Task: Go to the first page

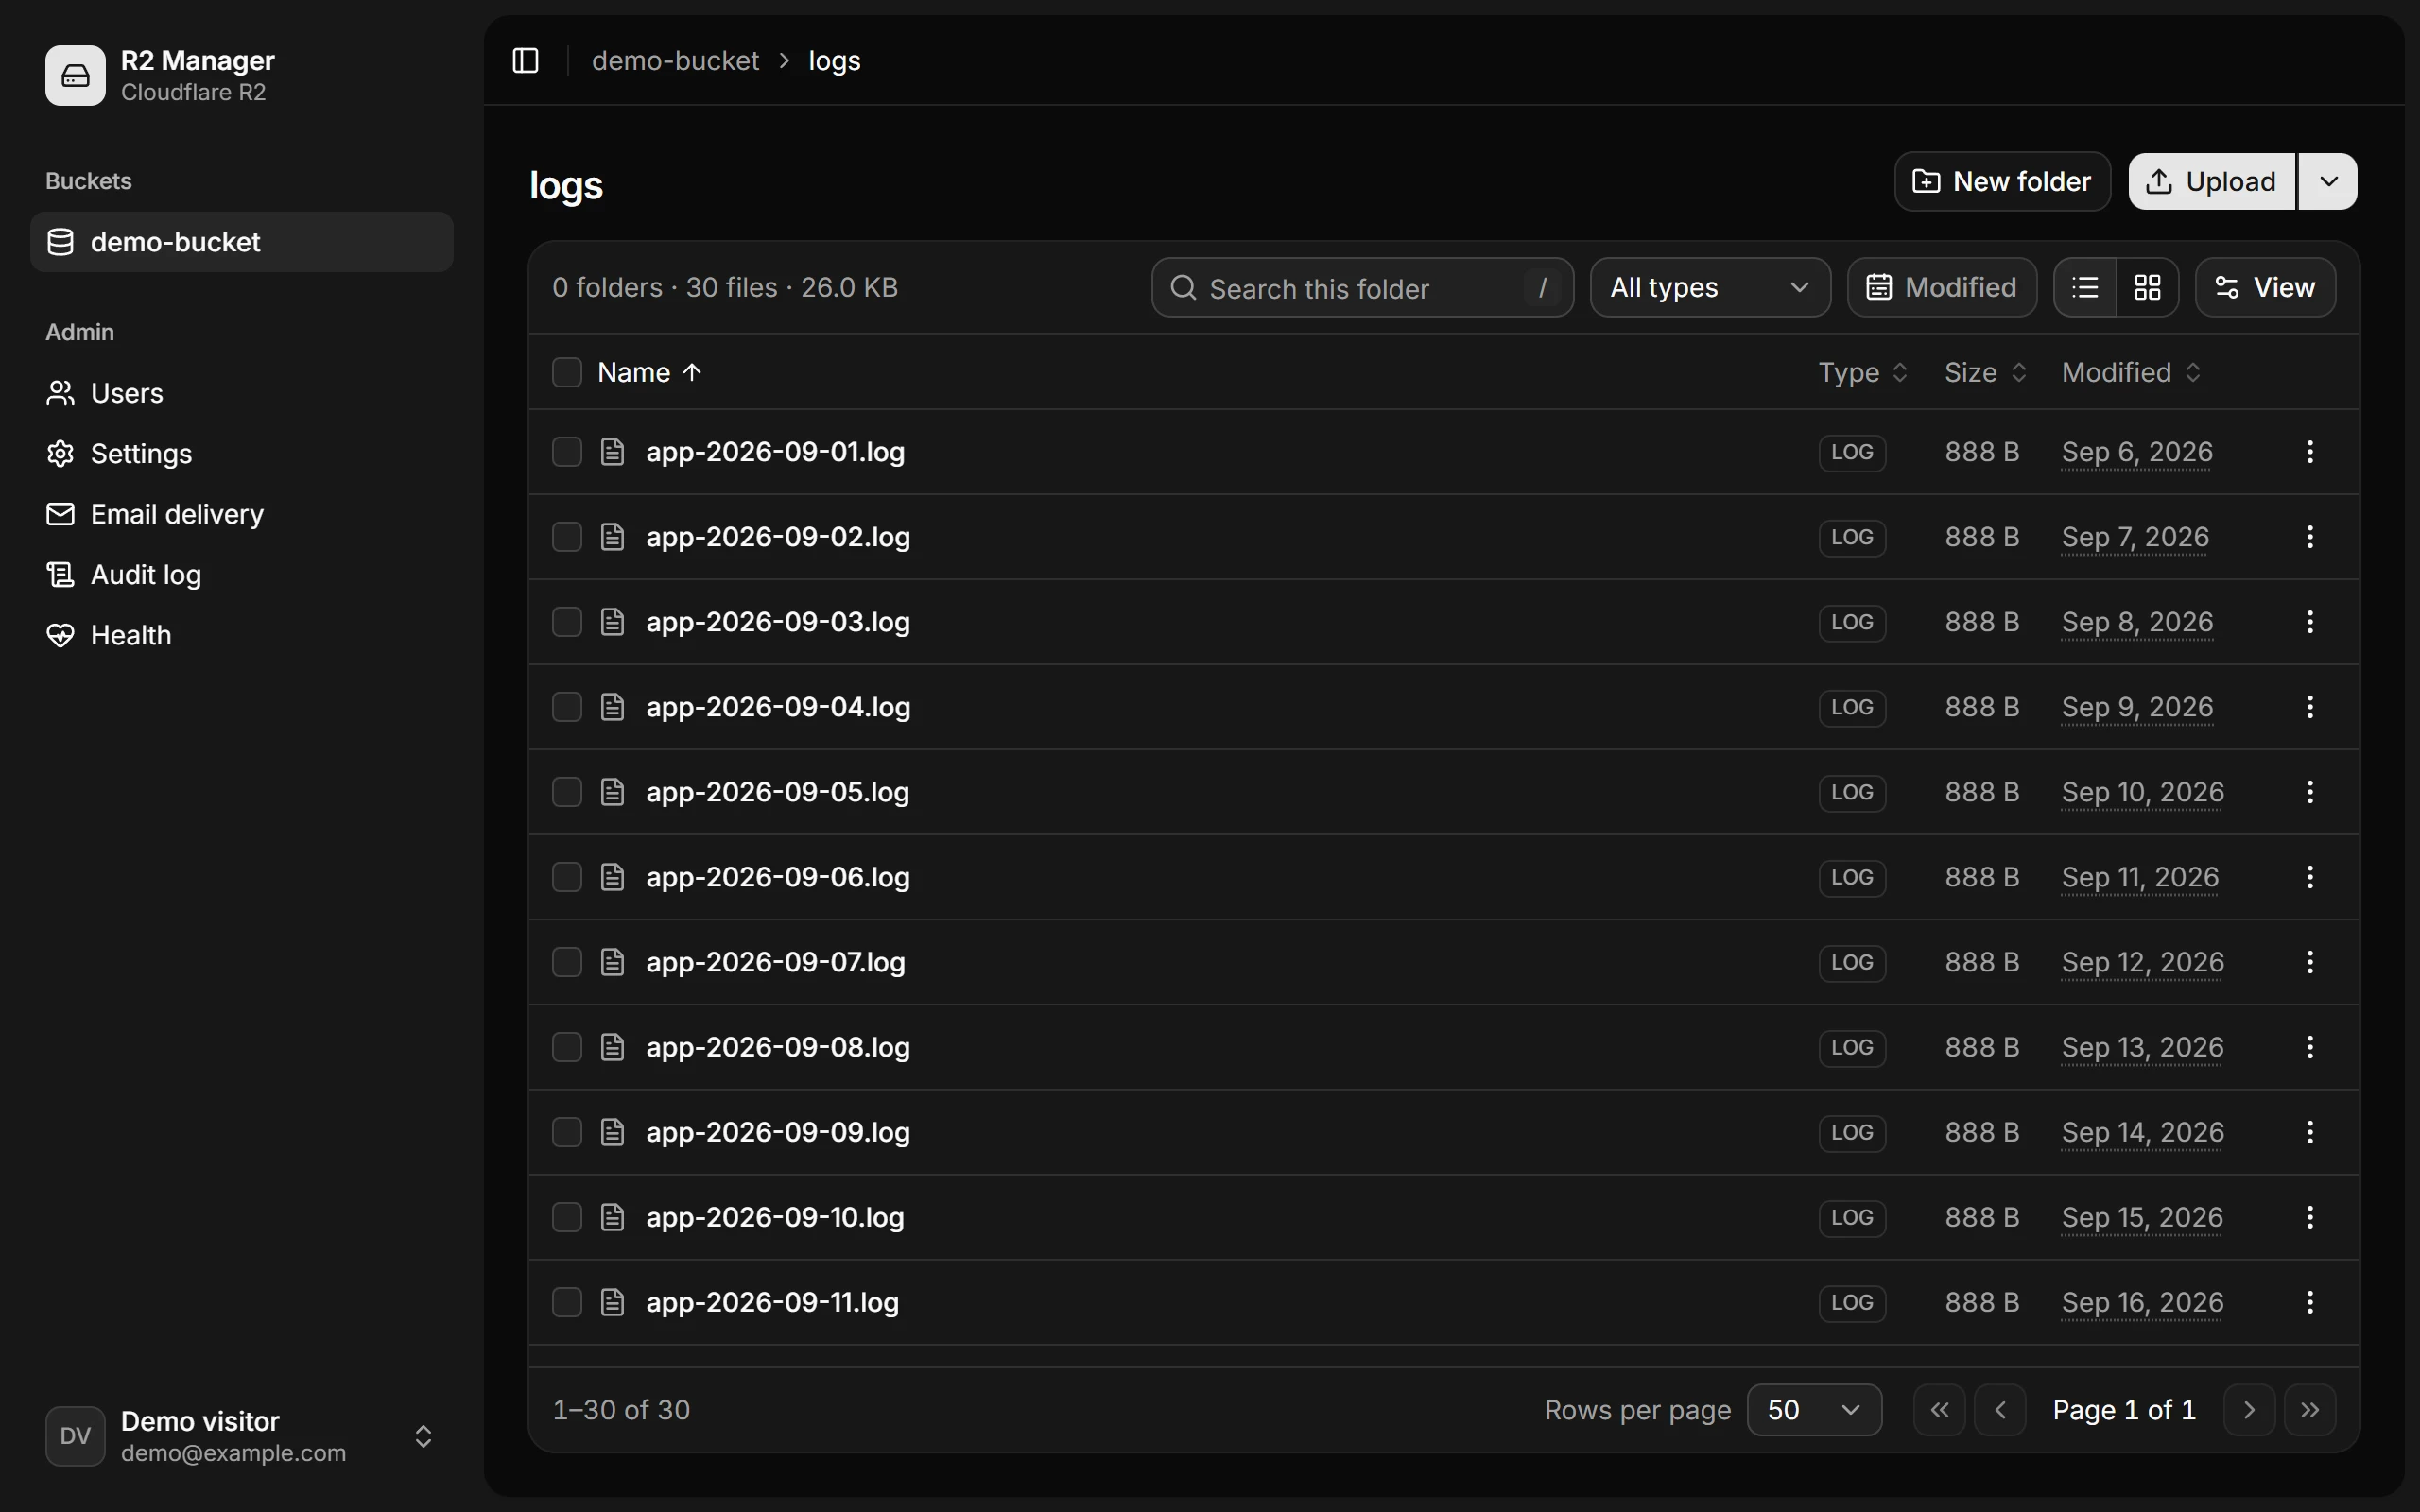Action: point(1939,1410)
